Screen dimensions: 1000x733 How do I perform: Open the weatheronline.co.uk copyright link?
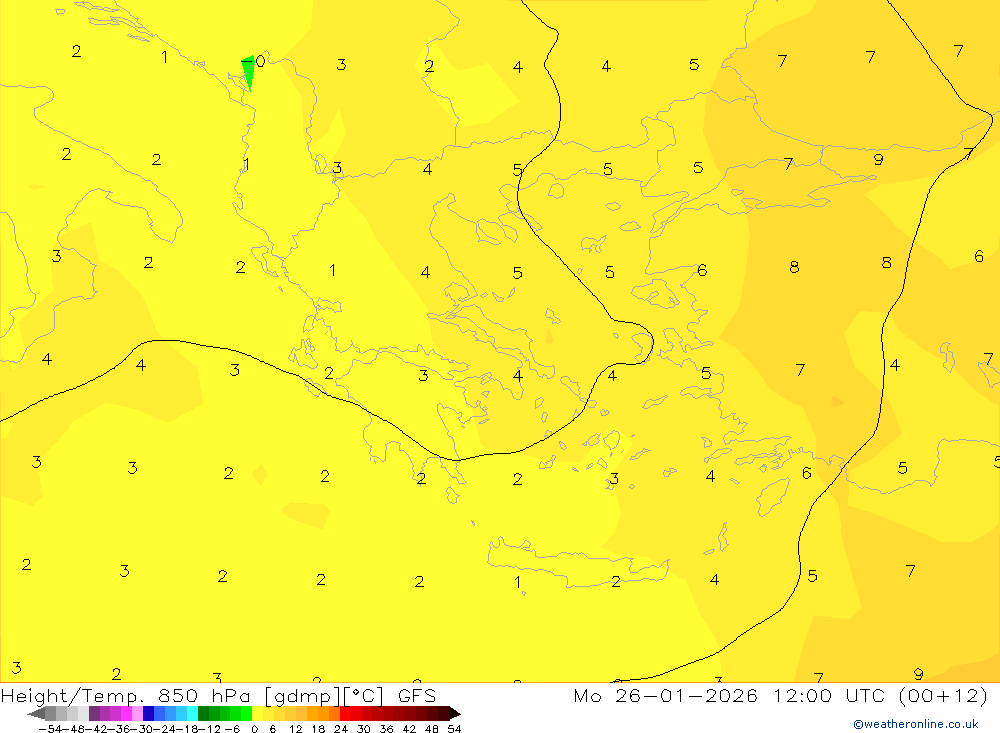(916, 724)
